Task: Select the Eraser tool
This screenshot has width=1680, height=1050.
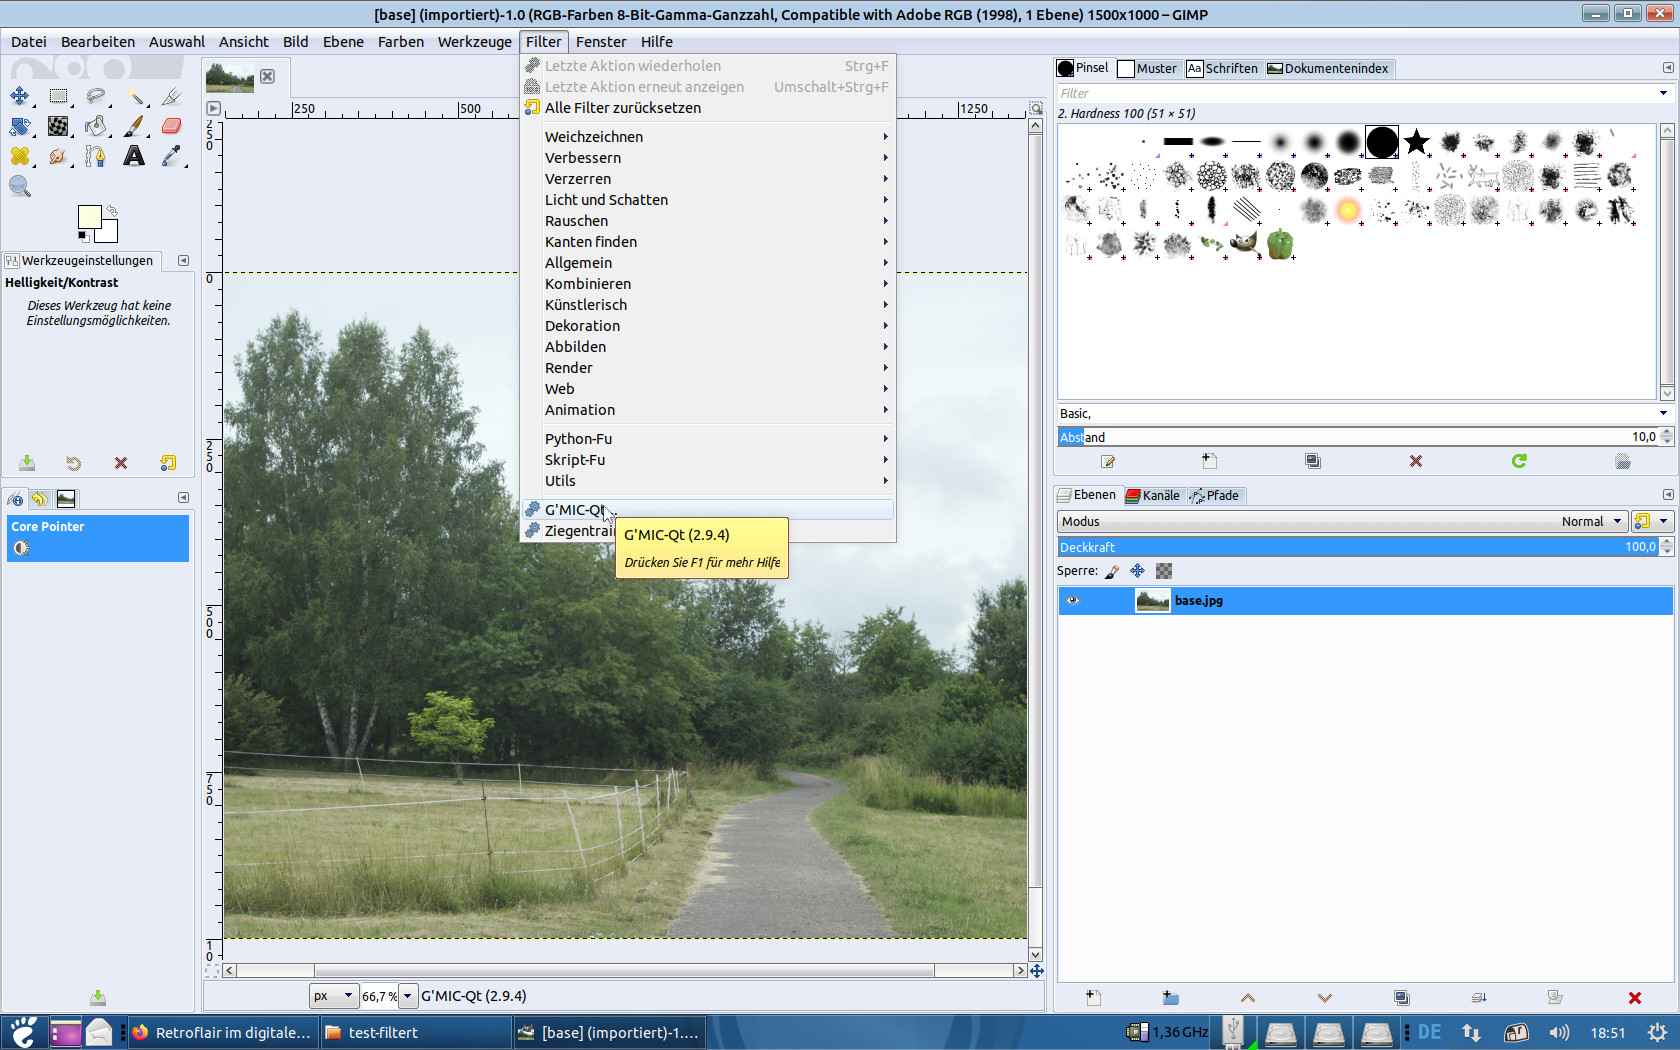Action: coord(172,126)
